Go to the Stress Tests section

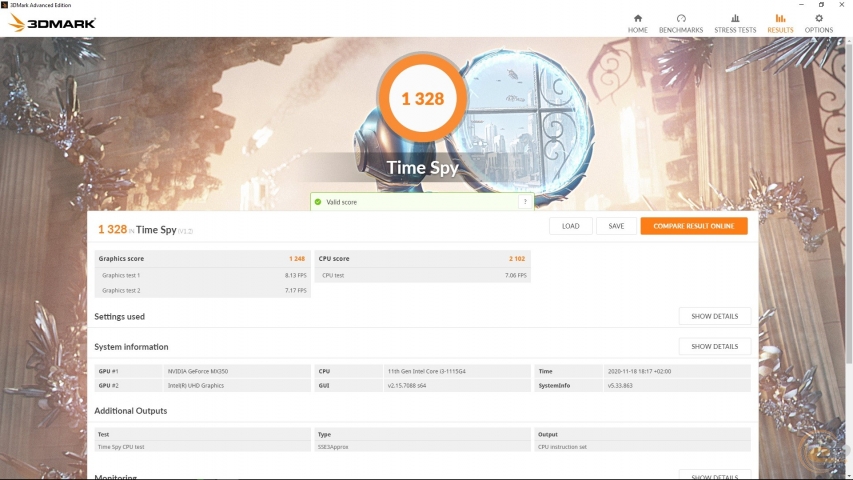pos(735,24)
